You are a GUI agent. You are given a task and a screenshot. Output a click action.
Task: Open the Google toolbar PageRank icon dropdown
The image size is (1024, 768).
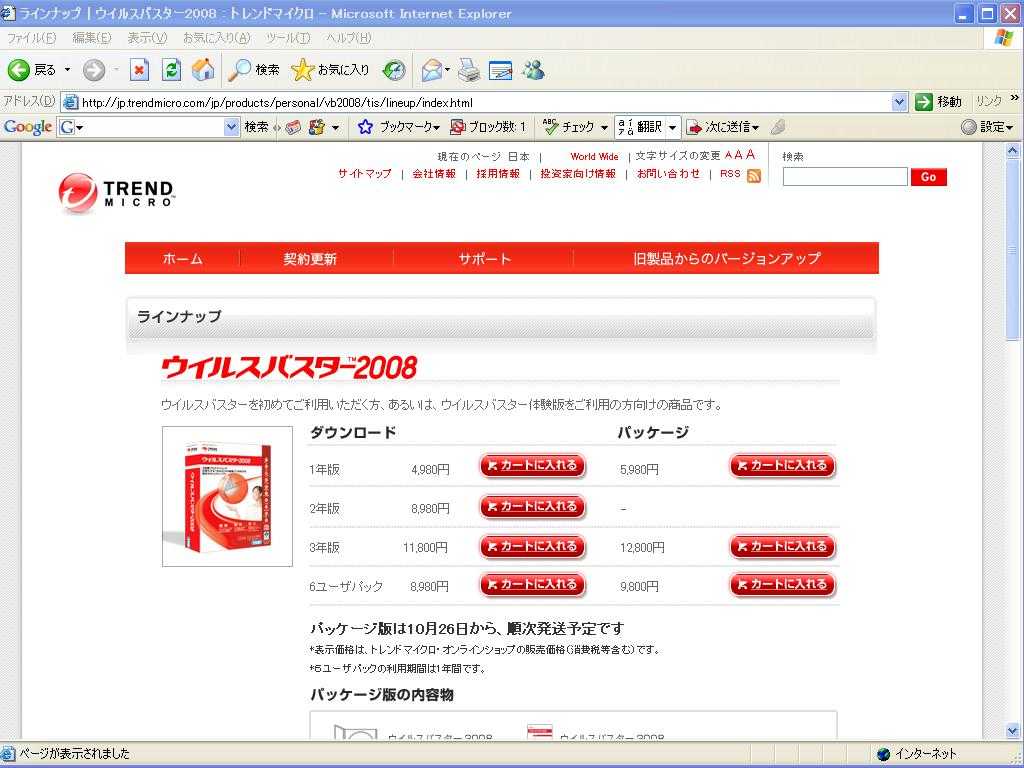pyautogui.click(x=335, y=127)
